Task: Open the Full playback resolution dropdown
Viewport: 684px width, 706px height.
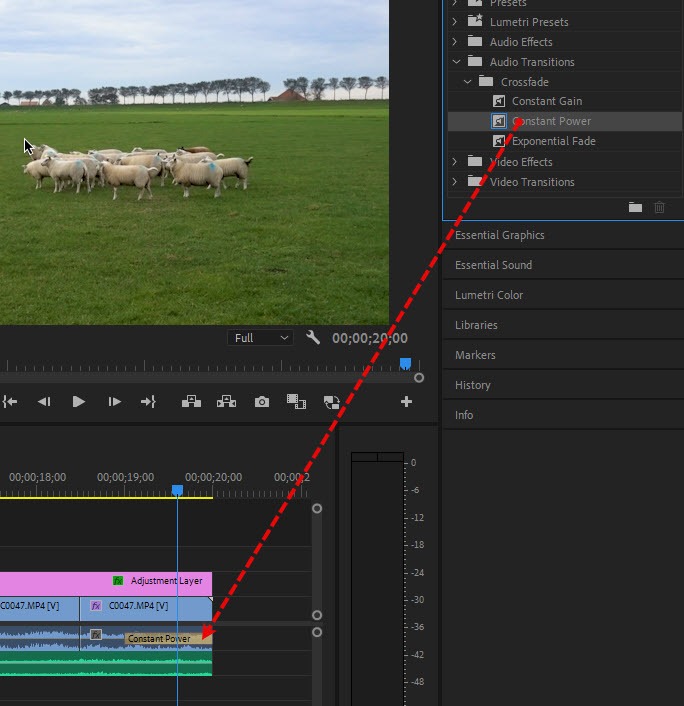Action: coord(260,338)
